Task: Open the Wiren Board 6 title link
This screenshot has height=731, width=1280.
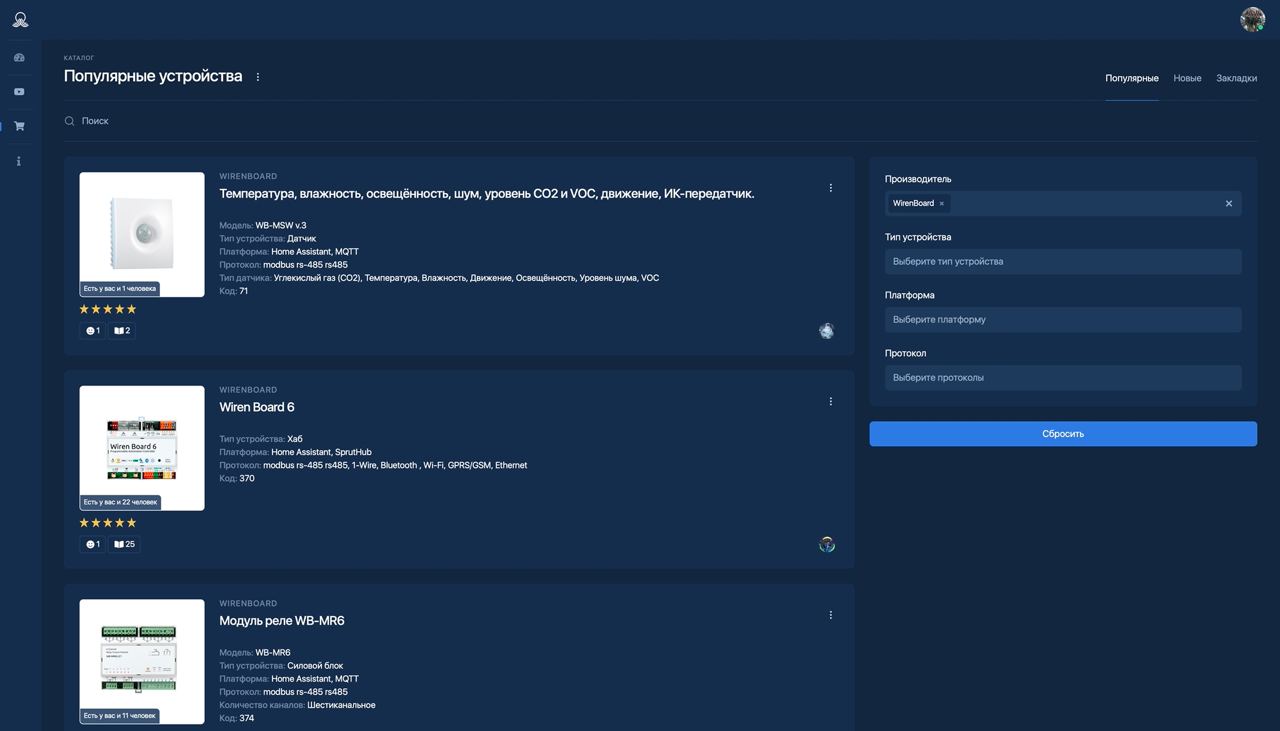Action: [x=257, y=408]
